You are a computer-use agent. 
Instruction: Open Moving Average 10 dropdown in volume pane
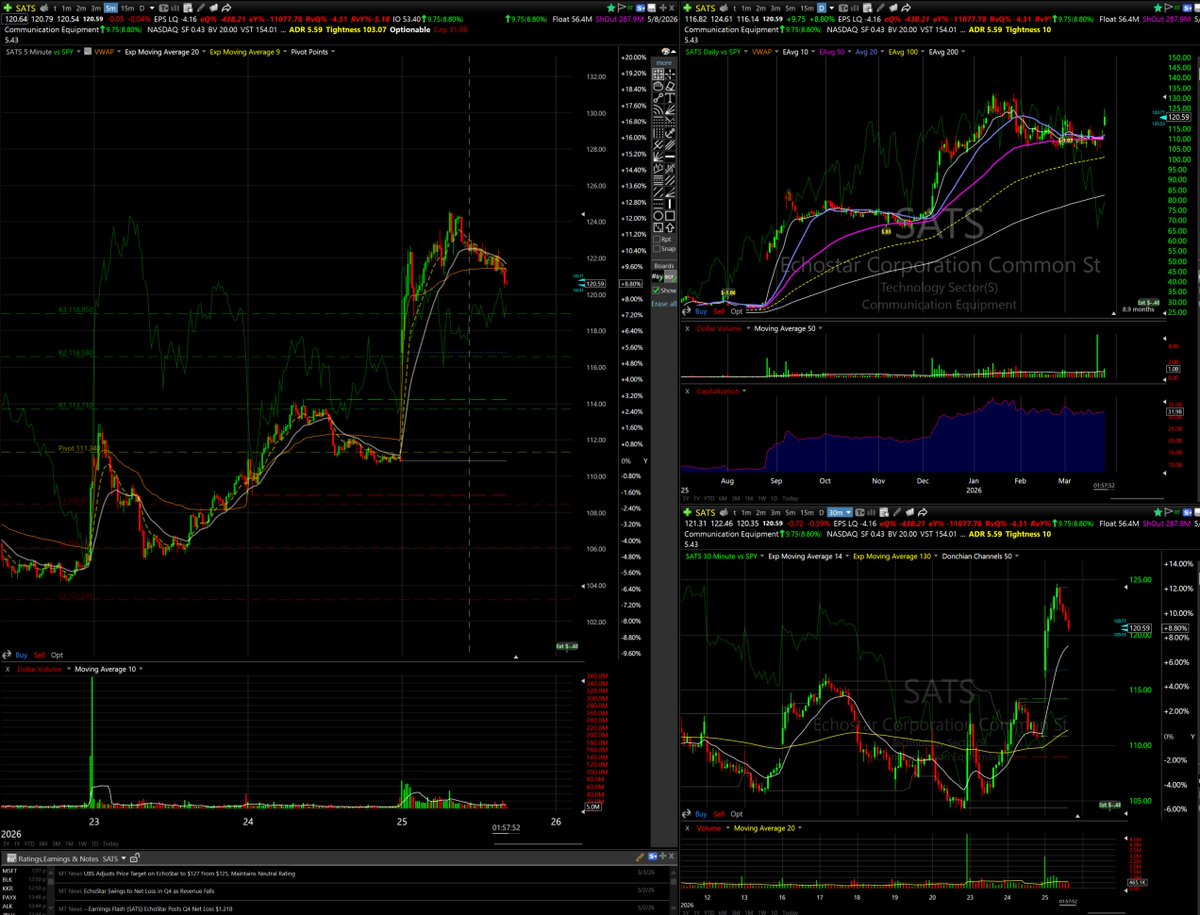point(141,669)
